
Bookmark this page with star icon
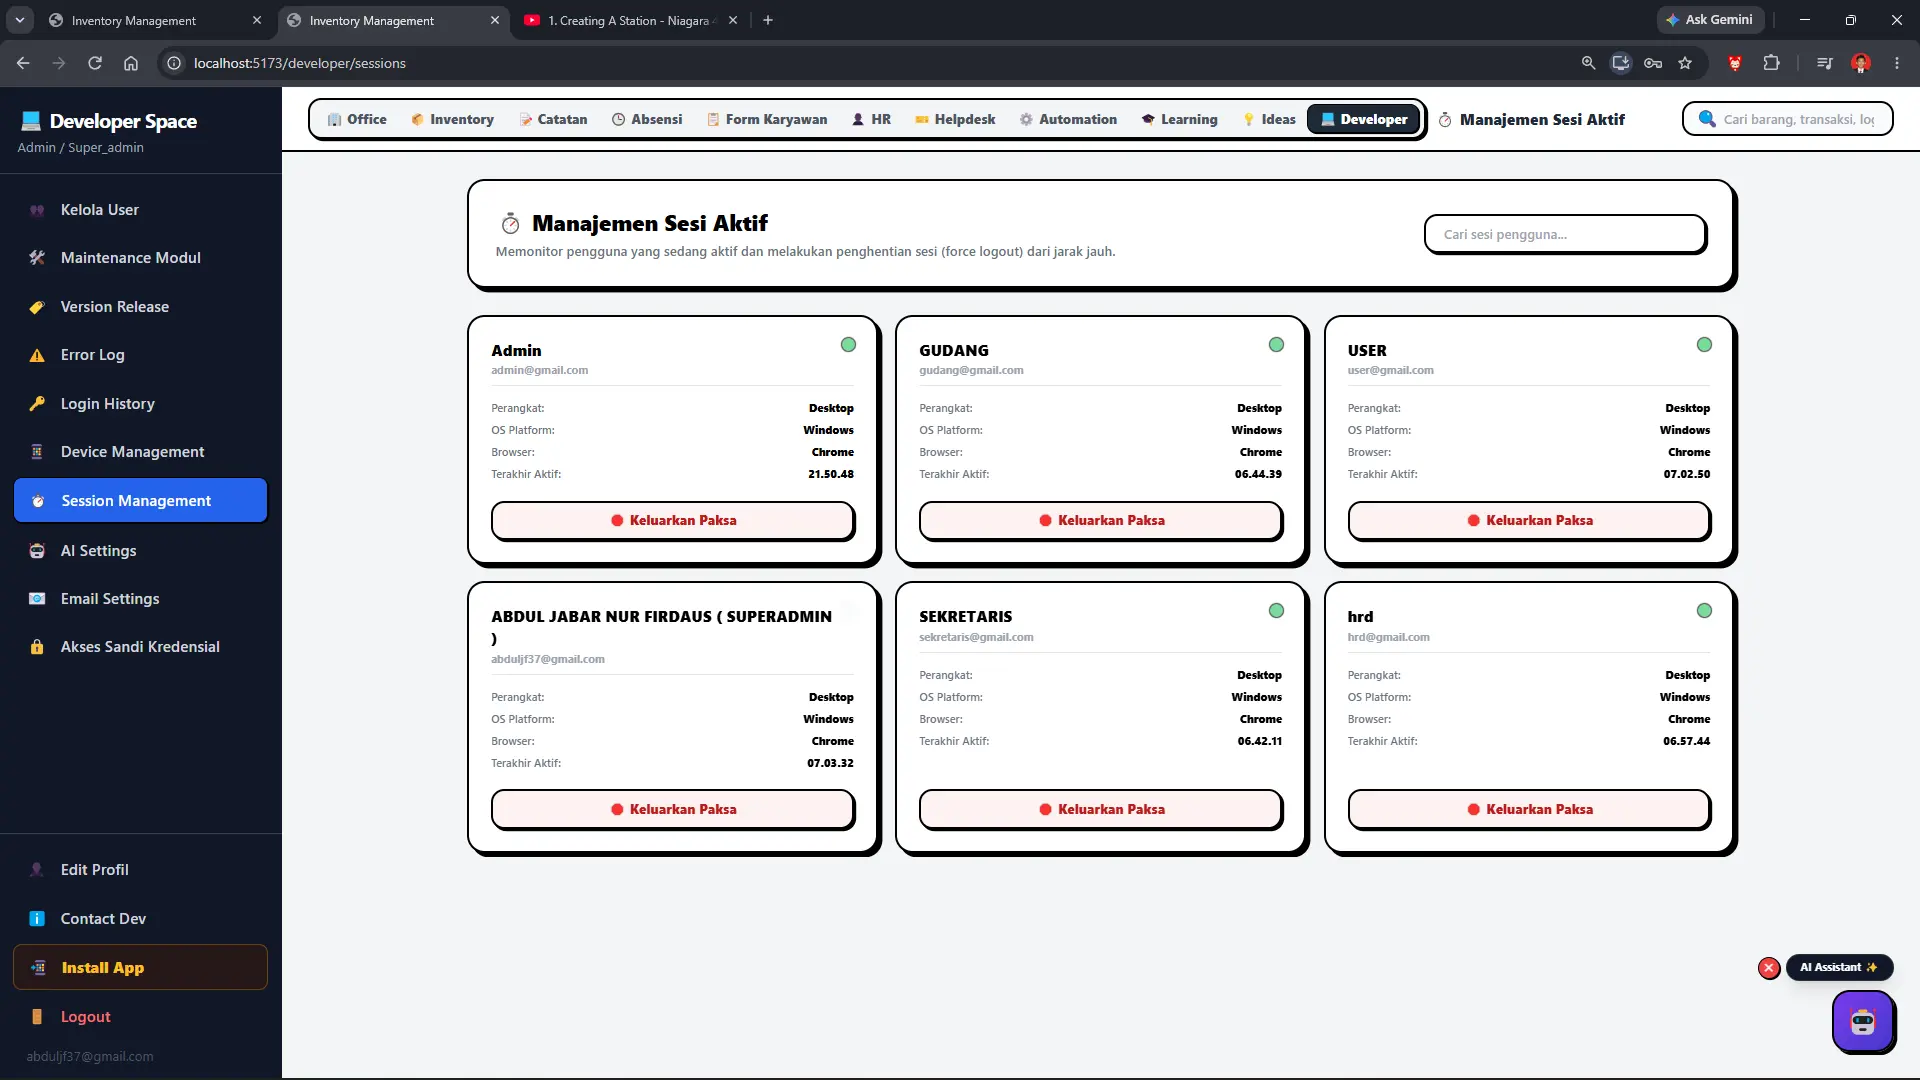(1685, 63)
